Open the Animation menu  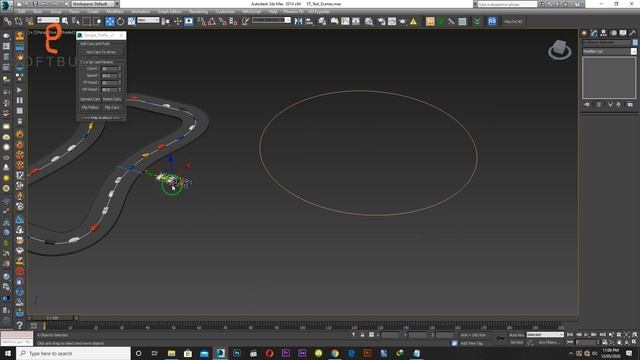pyautogui.click(x=140, y=12)
